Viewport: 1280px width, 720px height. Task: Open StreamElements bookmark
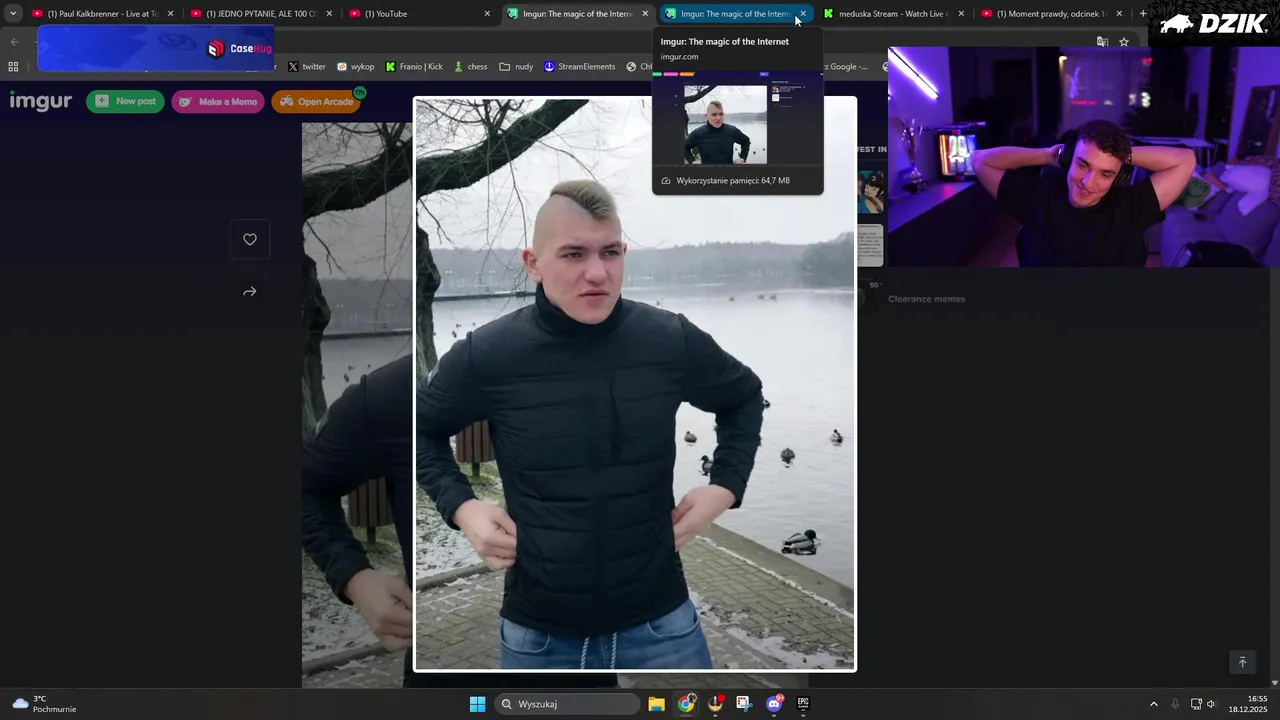point(579,67)
